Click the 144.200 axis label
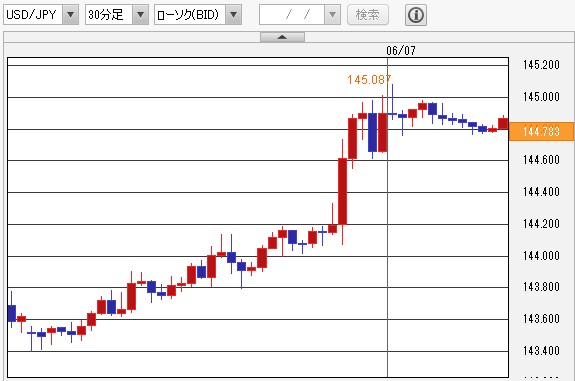This screenshot has height=381, width=575. (541, 224)
